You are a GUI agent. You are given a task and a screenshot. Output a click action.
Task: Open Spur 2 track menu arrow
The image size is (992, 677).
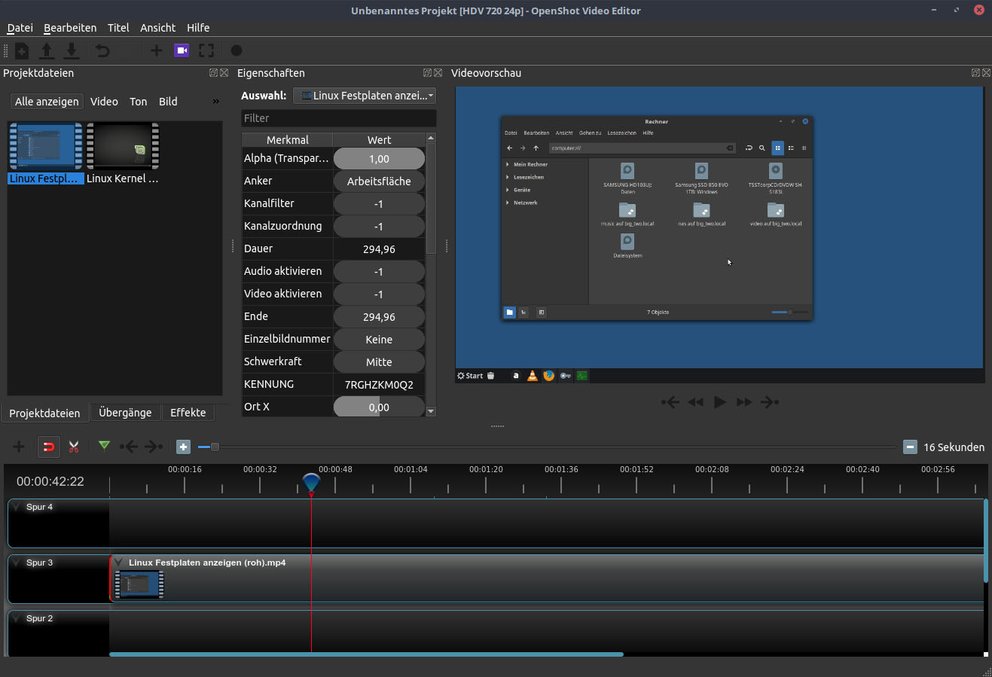point(16,618)
